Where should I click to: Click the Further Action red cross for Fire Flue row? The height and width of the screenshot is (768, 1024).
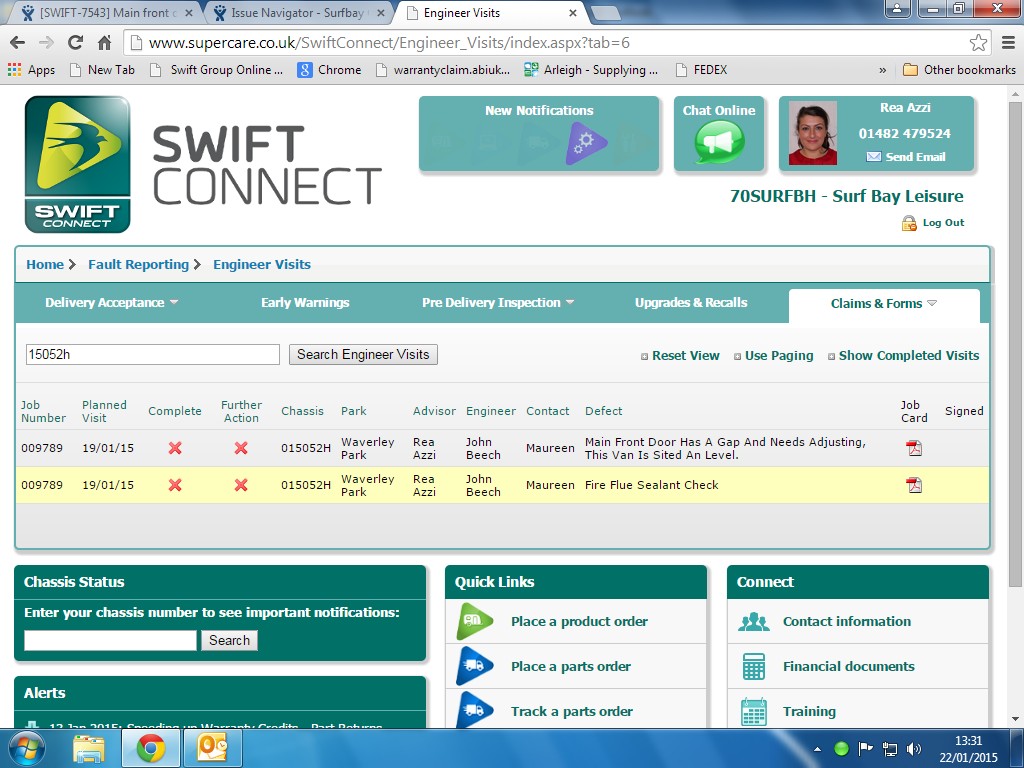pyautogui.click(x=241, y=485)
